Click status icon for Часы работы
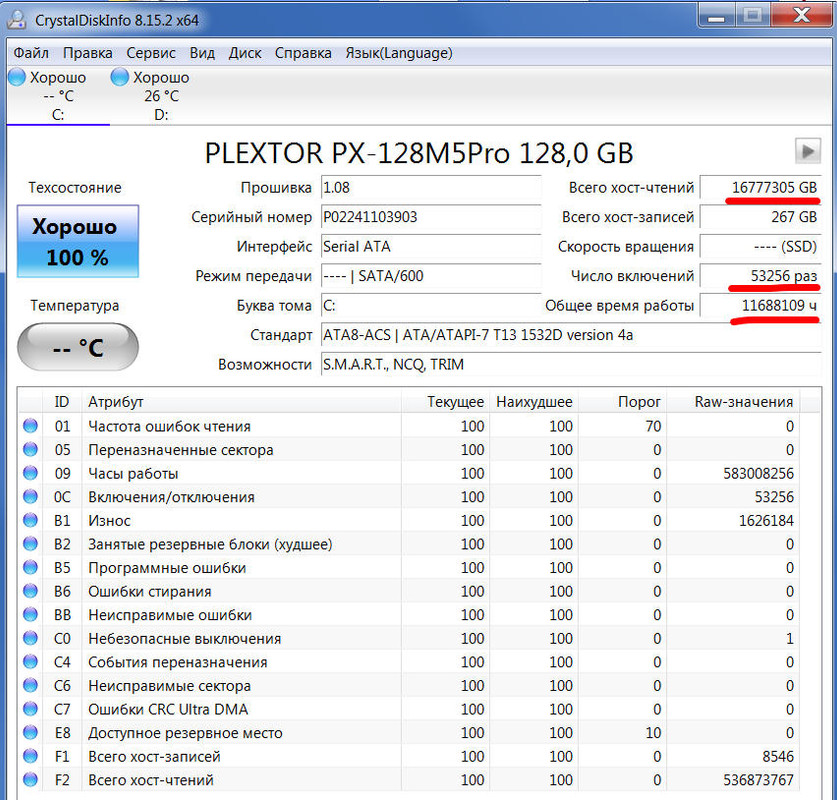 [30, 473]
